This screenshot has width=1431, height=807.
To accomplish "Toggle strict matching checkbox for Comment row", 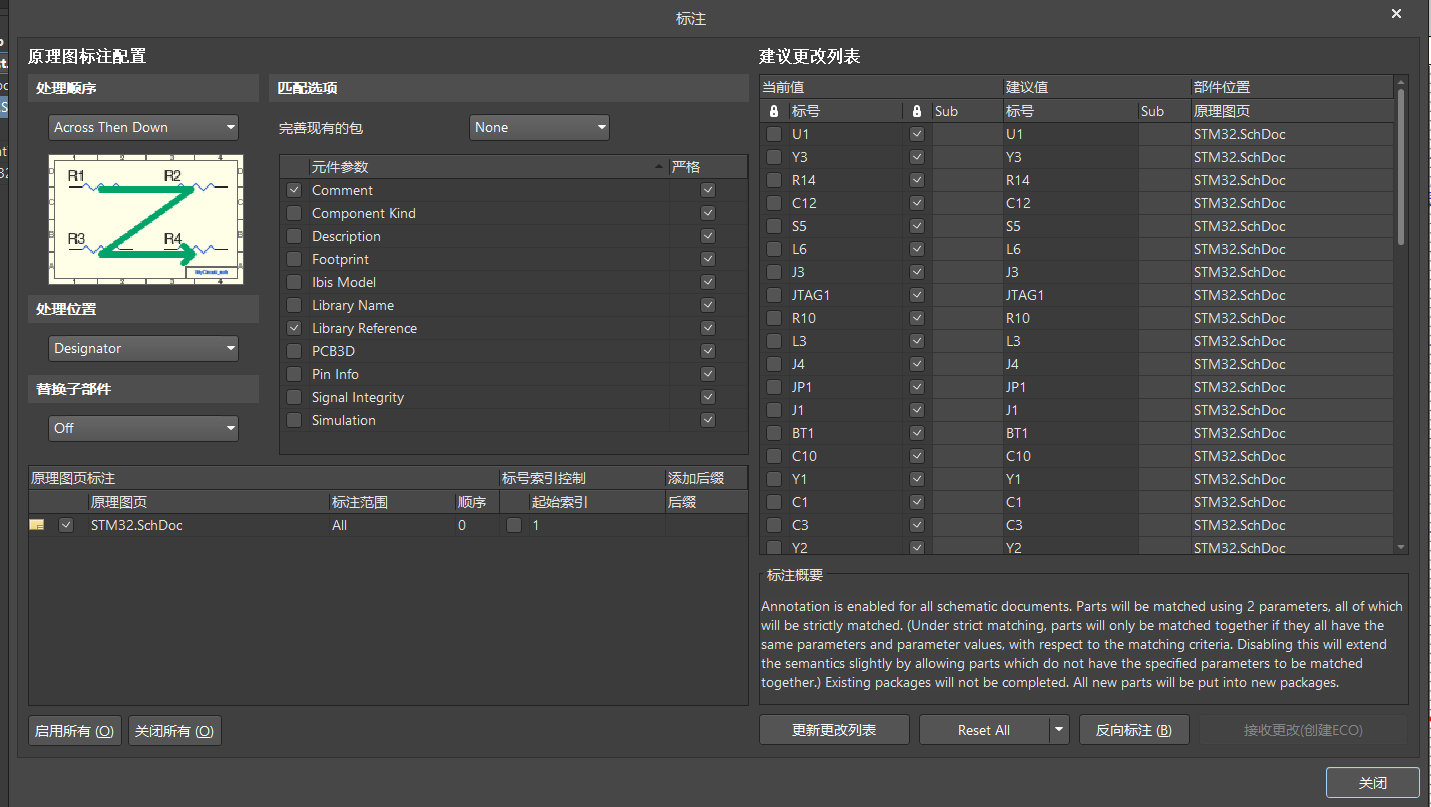I will (708, 190).
